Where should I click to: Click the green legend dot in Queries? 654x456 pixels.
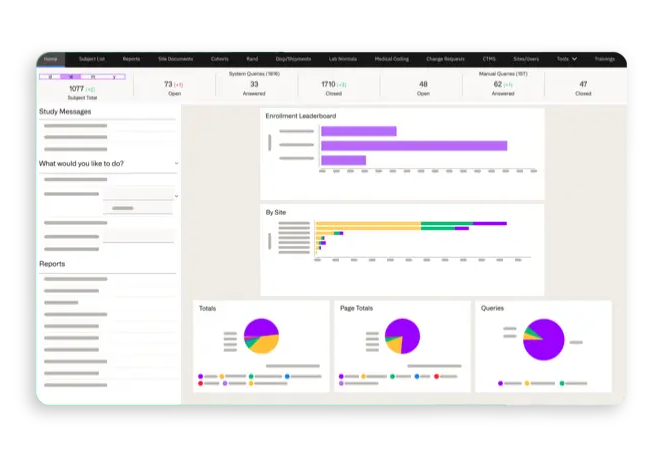562,383
